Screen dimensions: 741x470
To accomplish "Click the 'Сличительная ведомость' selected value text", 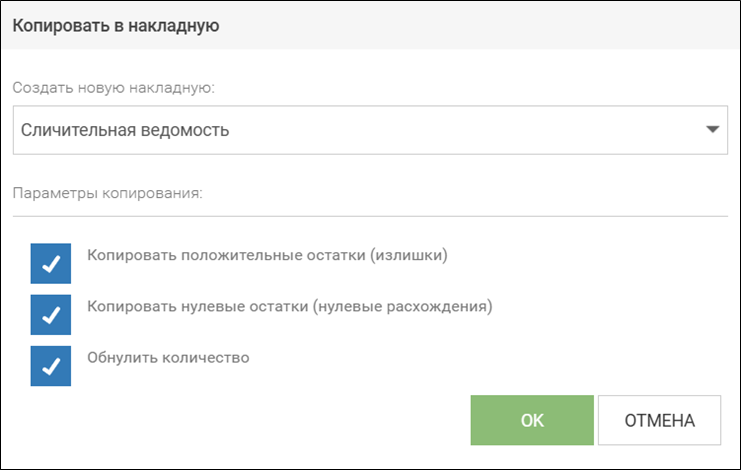I will [125, 130].
